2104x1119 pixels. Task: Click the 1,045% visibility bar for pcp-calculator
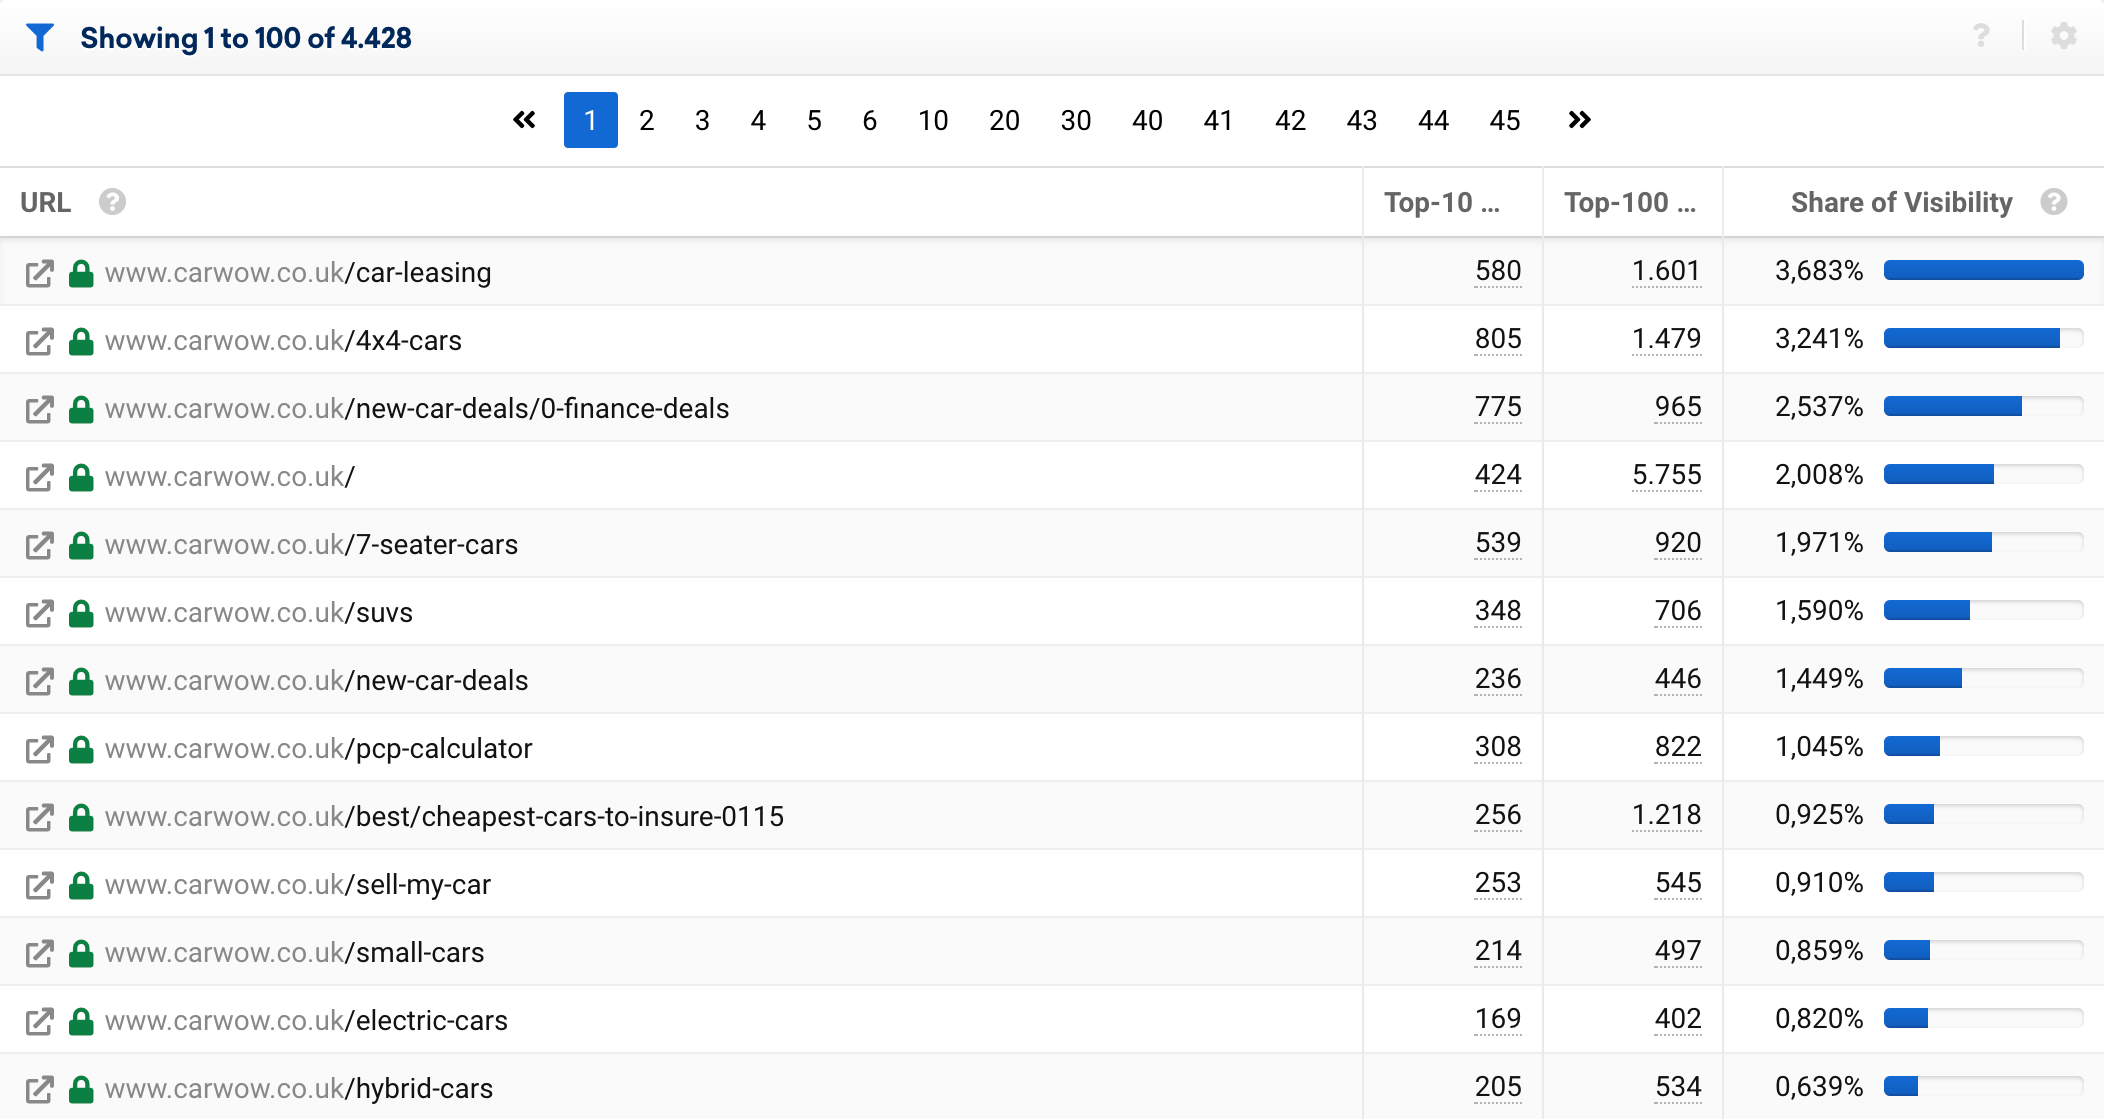[1983, 746]
